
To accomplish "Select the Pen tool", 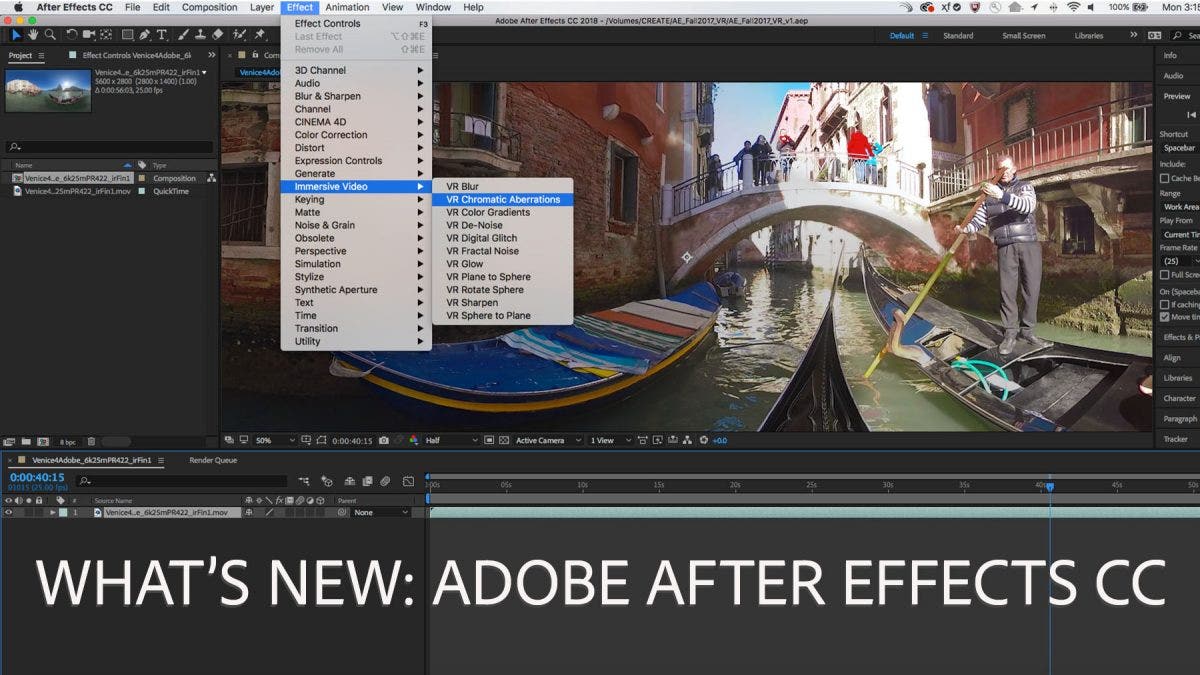I will tap(146, 34).
